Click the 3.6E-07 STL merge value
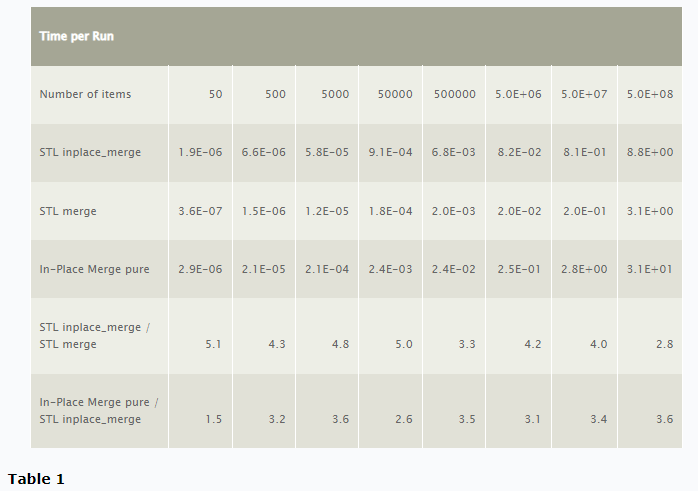The image size is (698, 491). click(200, 211)
